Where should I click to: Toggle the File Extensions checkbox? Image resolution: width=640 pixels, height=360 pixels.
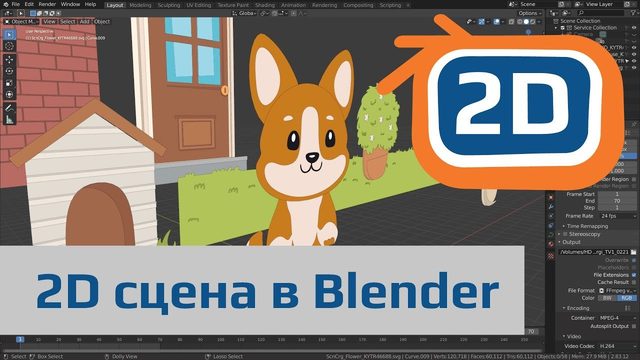click(634, 275)
